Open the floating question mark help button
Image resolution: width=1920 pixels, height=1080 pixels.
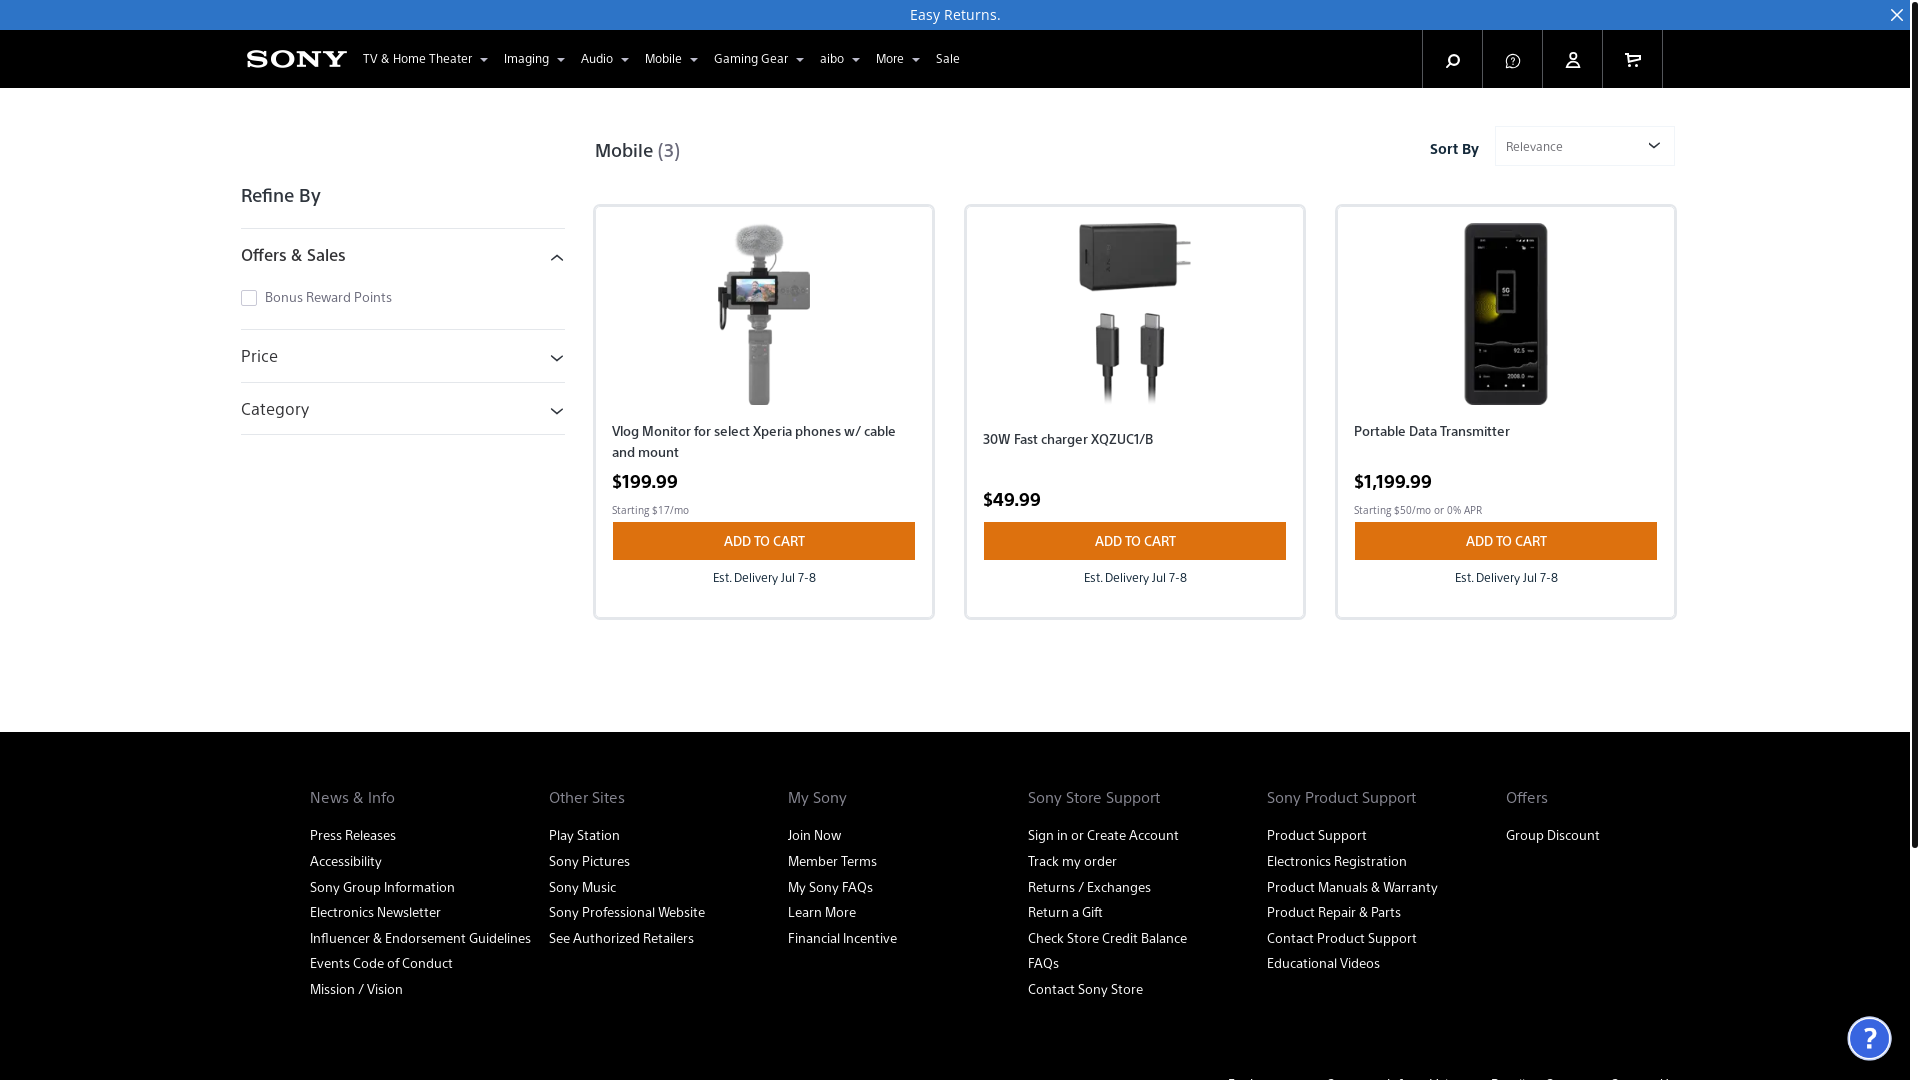click(x=1868, y=1038)
